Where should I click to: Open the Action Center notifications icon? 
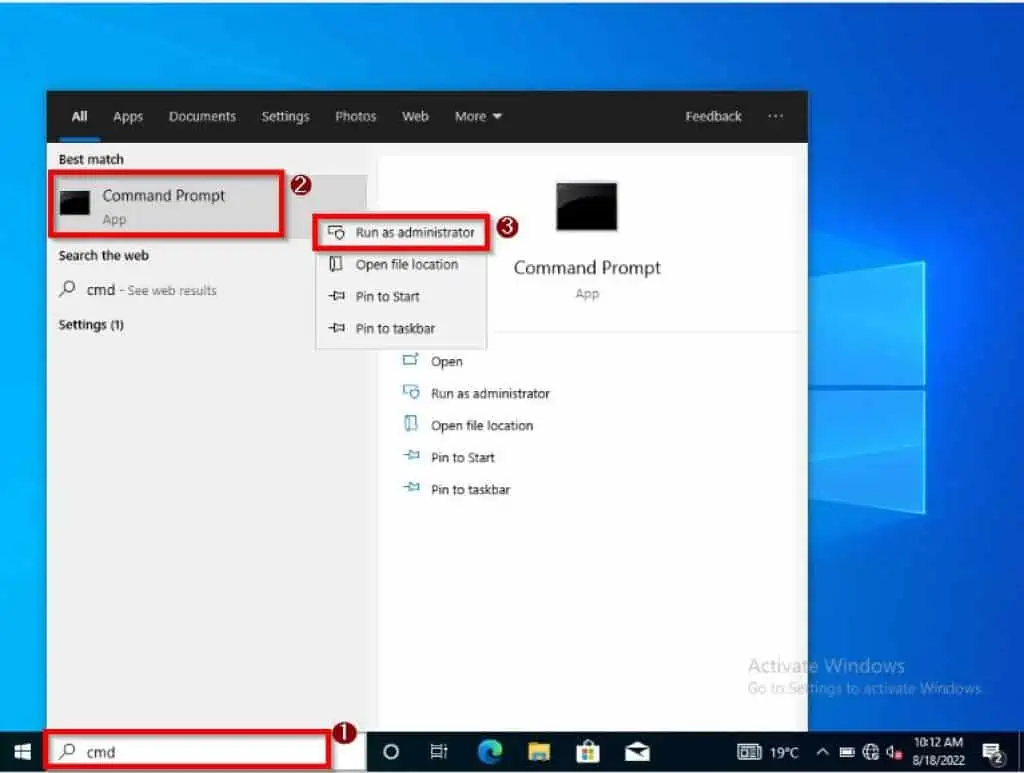coord(993,753)
